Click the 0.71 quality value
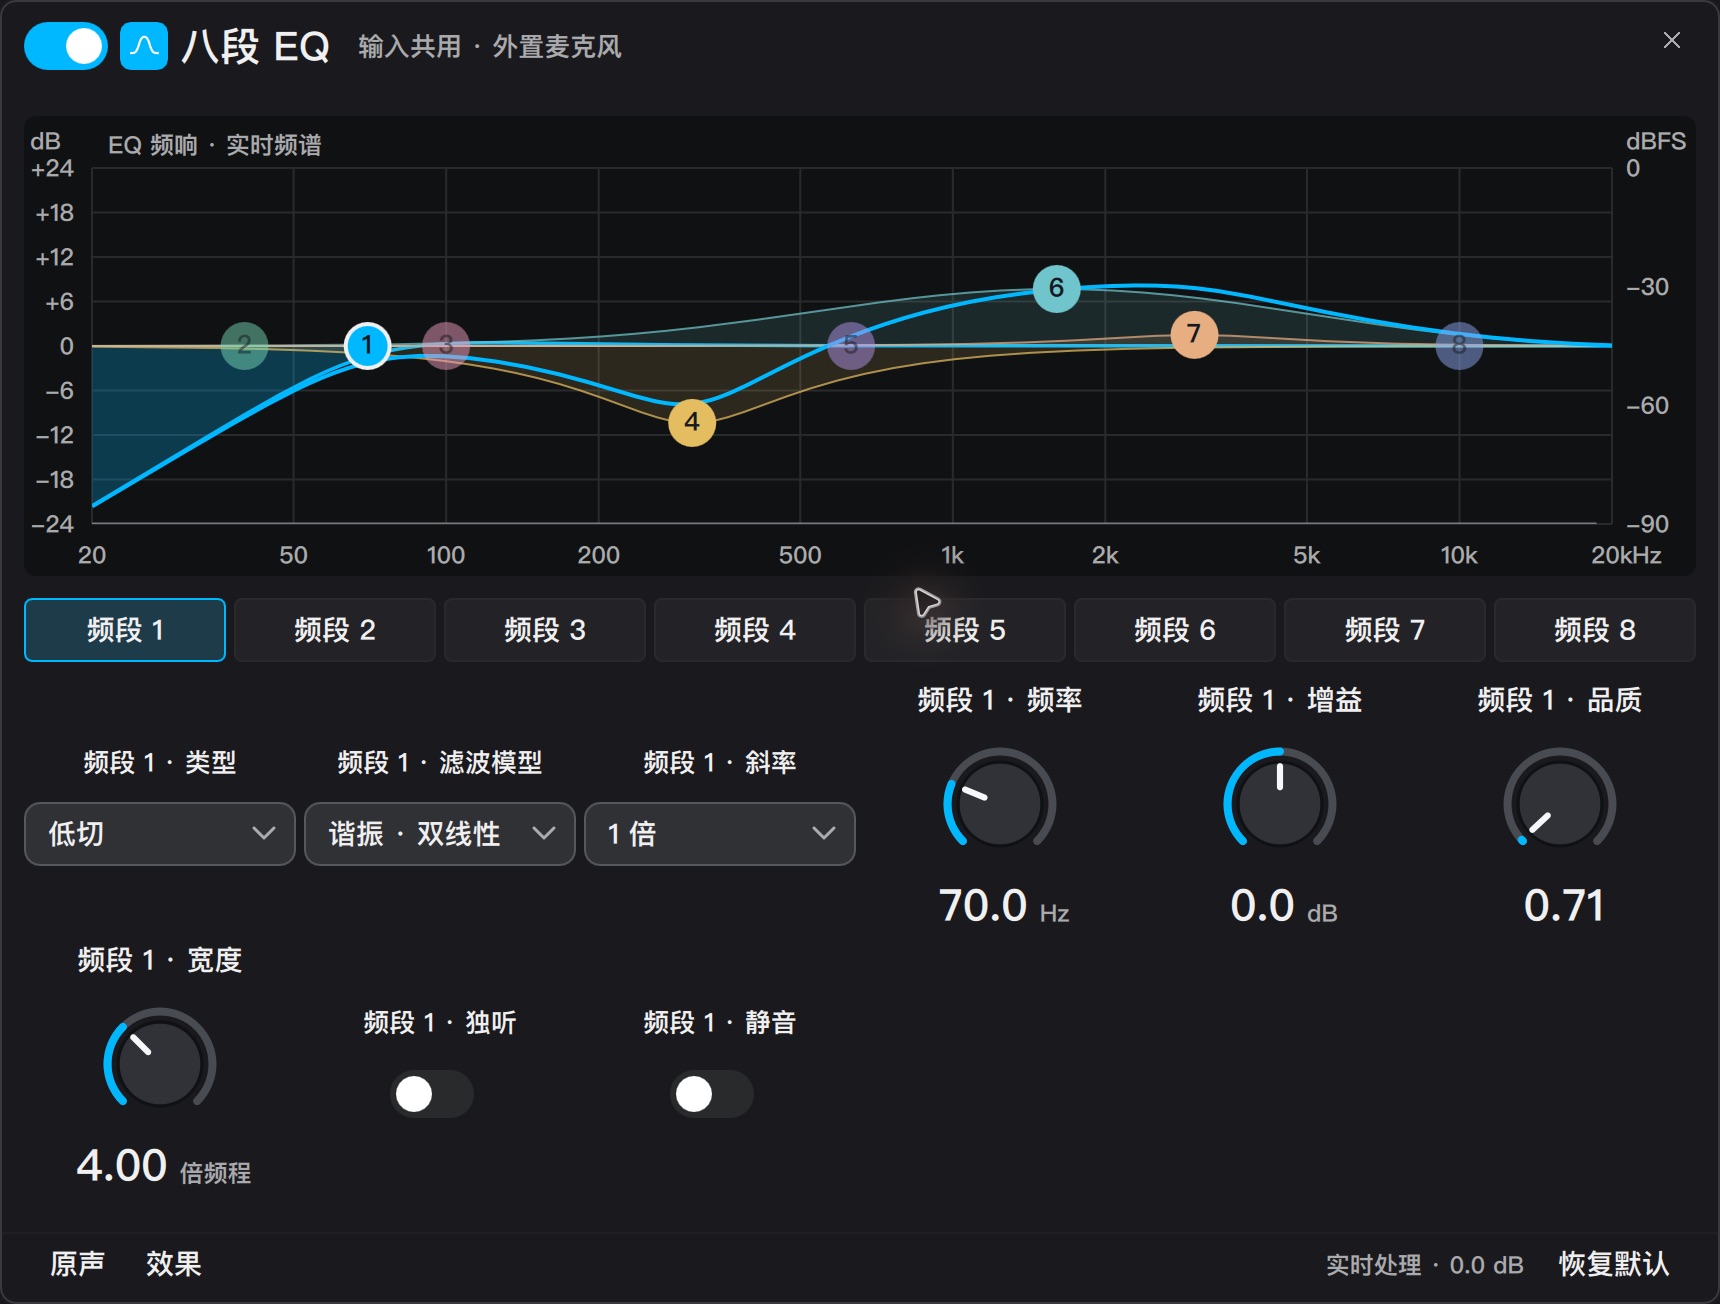Screen dimensions: 1720x1304 coord(1564,907)
